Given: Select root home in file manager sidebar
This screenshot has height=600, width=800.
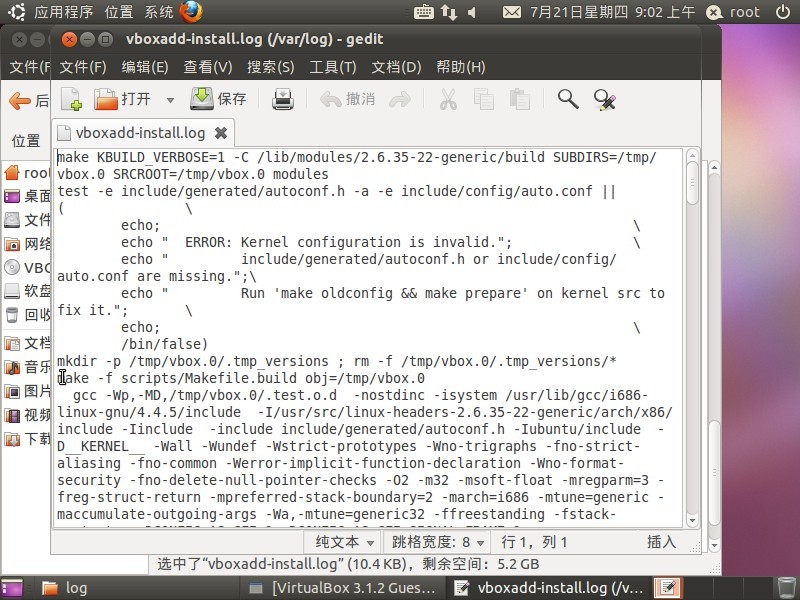Looking at the screenshot, I should tap(27, 173).
